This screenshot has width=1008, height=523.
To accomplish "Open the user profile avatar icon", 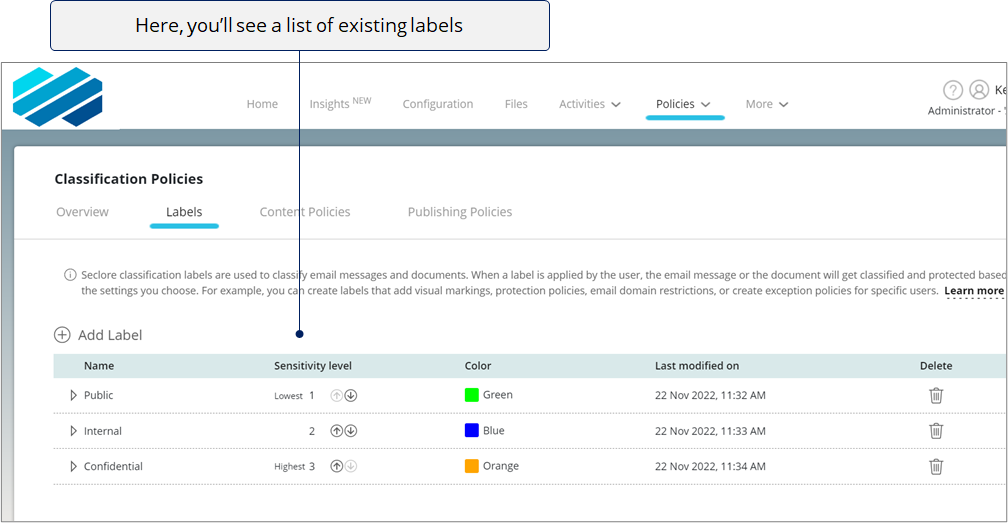I will [979, 89].
